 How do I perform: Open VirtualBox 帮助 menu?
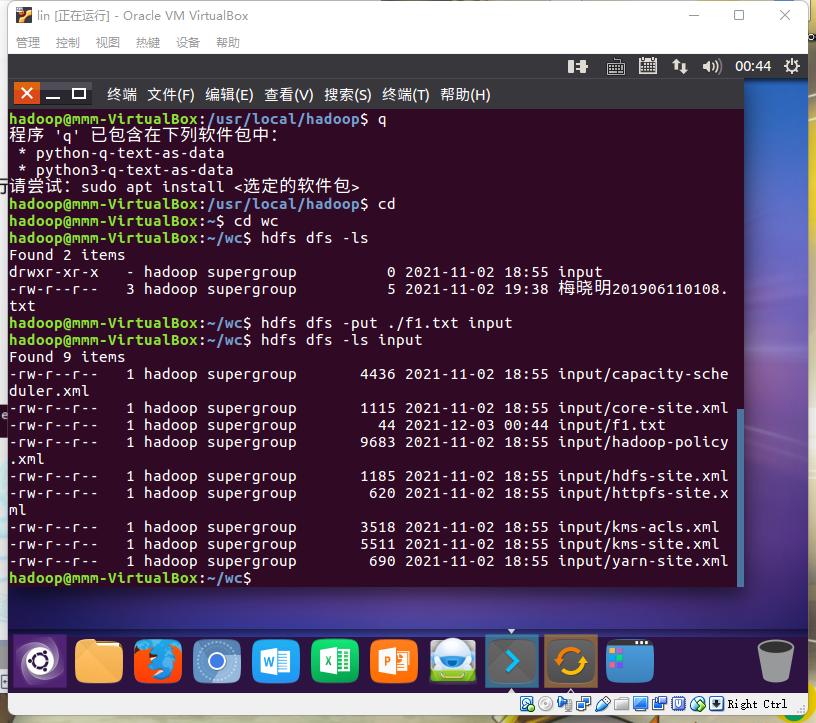(228, 43)
